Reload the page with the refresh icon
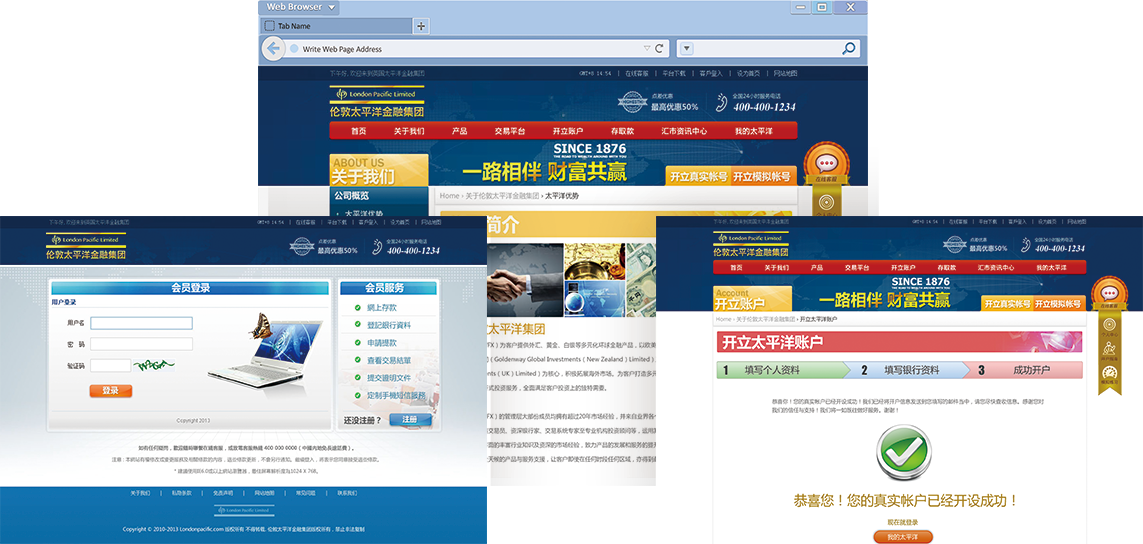This screenshot has height=544, width=1143. (659, 49)
